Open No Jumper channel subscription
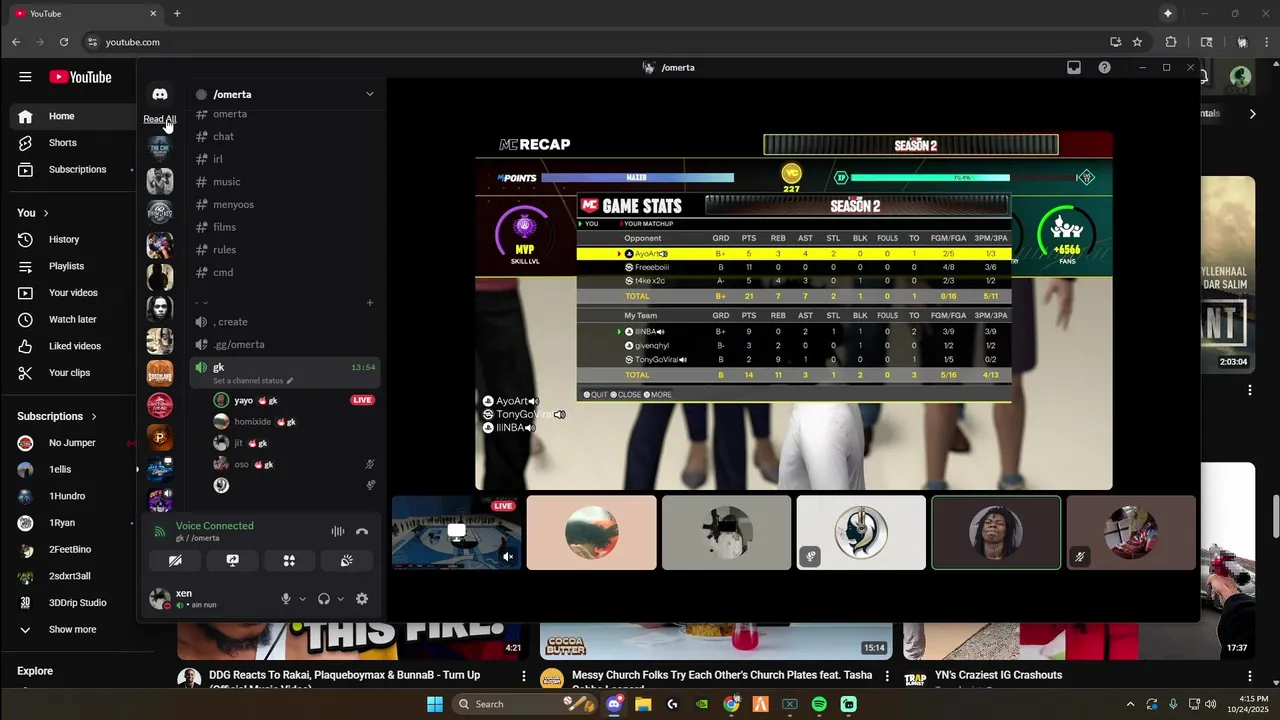Image resolution: width=1280 pixels, height=720 pixels. 72,443
